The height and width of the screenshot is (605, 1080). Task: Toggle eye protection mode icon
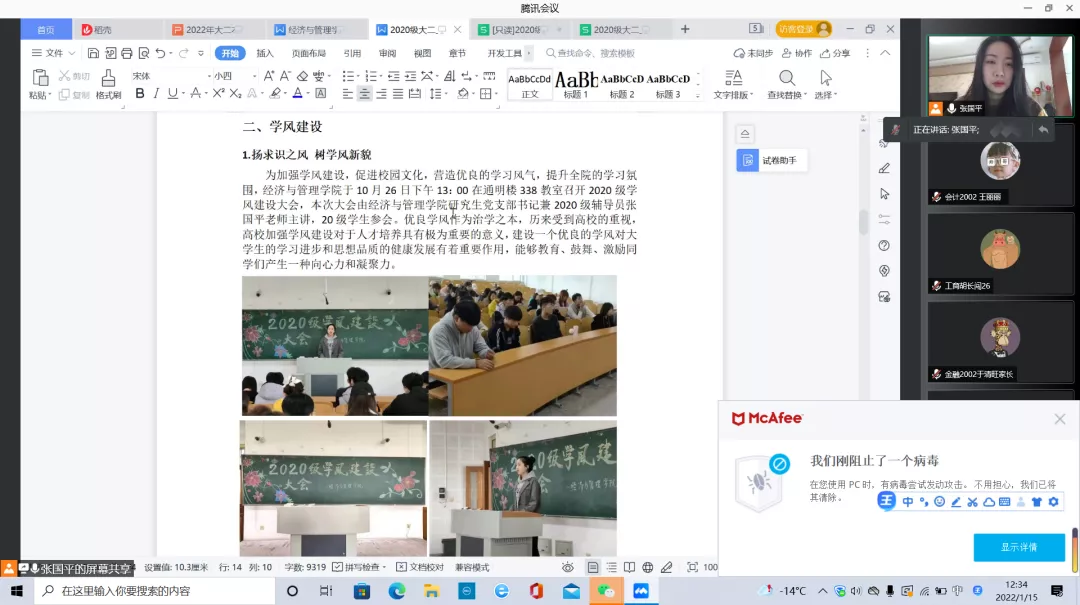(x=568, y=567)
